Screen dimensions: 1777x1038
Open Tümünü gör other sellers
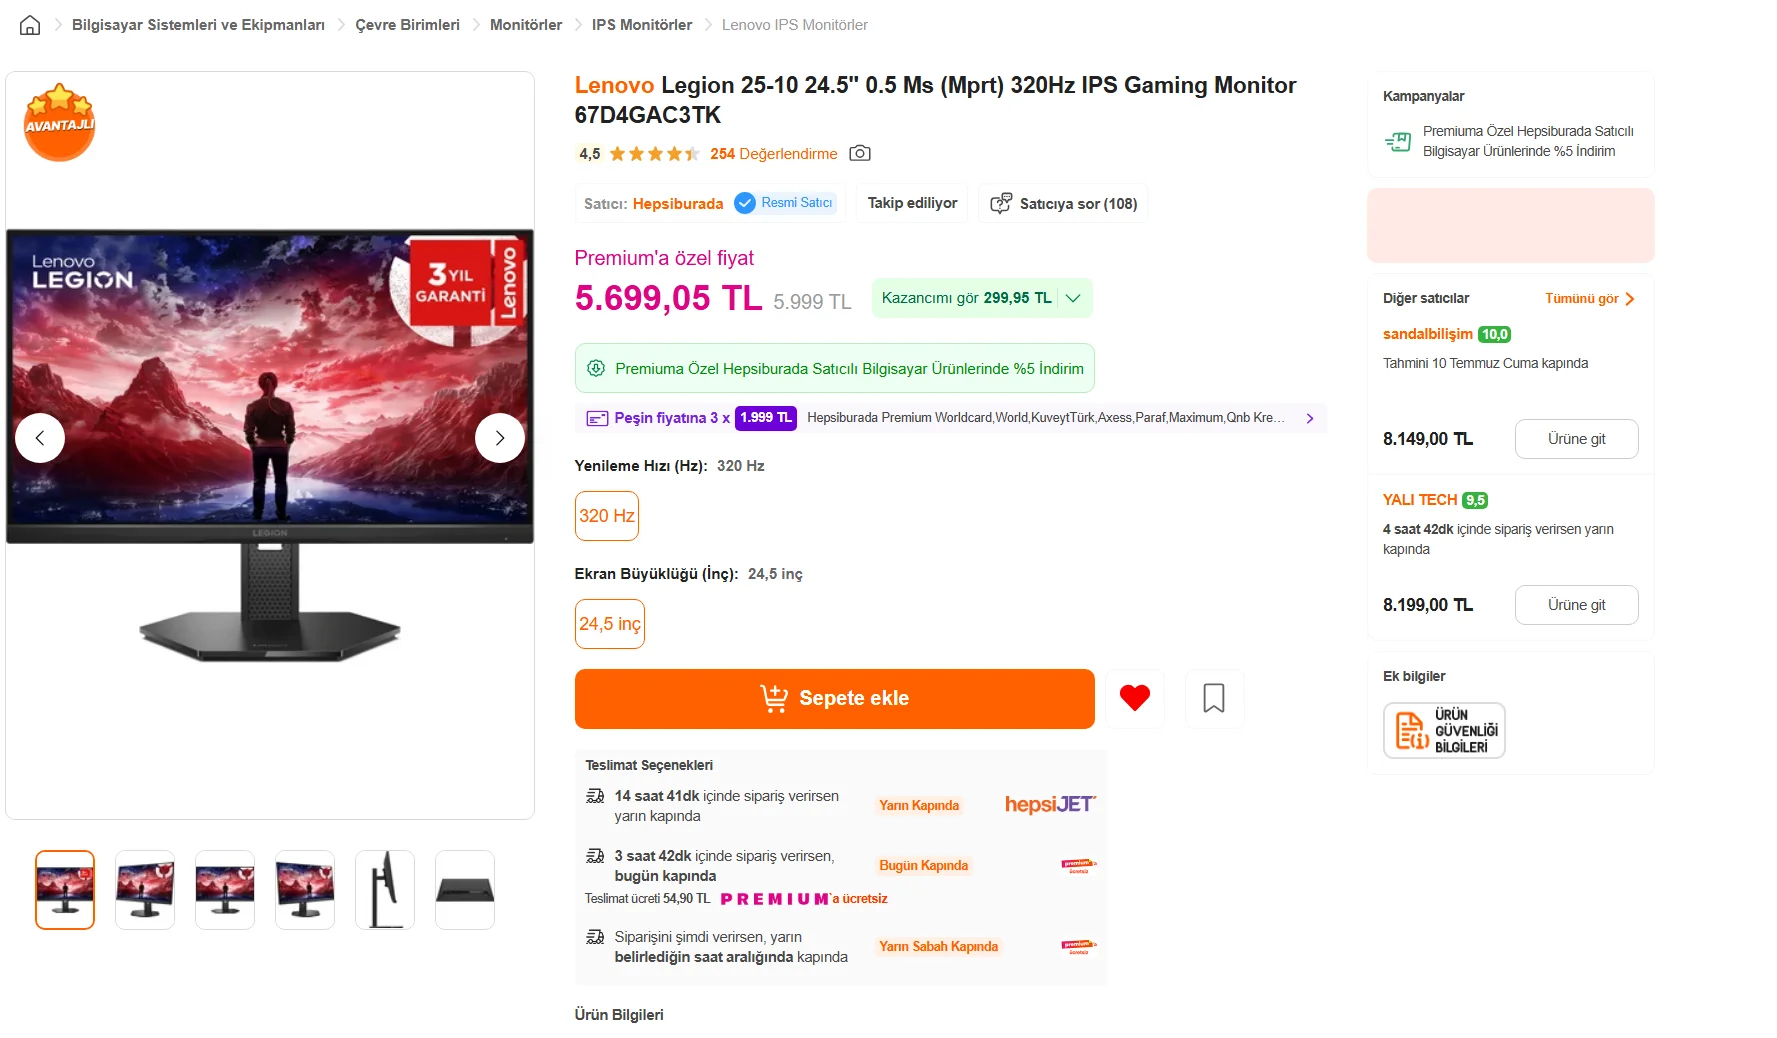[x=1589, y=299]
